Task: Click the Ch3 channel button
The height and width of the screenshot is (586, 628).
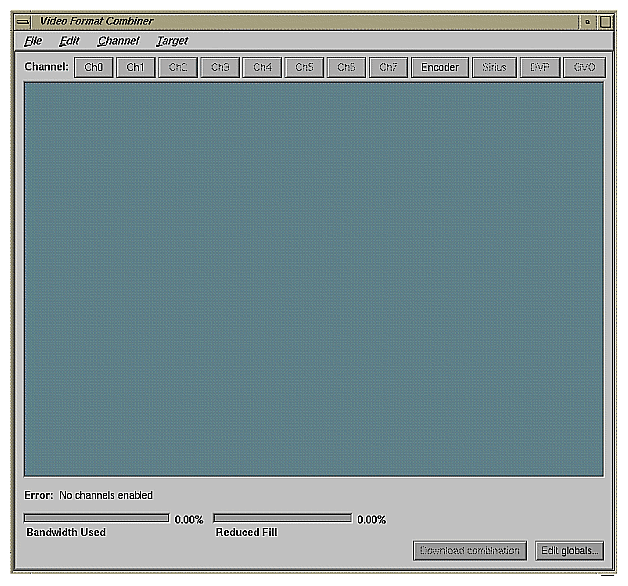Action: tap(220, 67)
